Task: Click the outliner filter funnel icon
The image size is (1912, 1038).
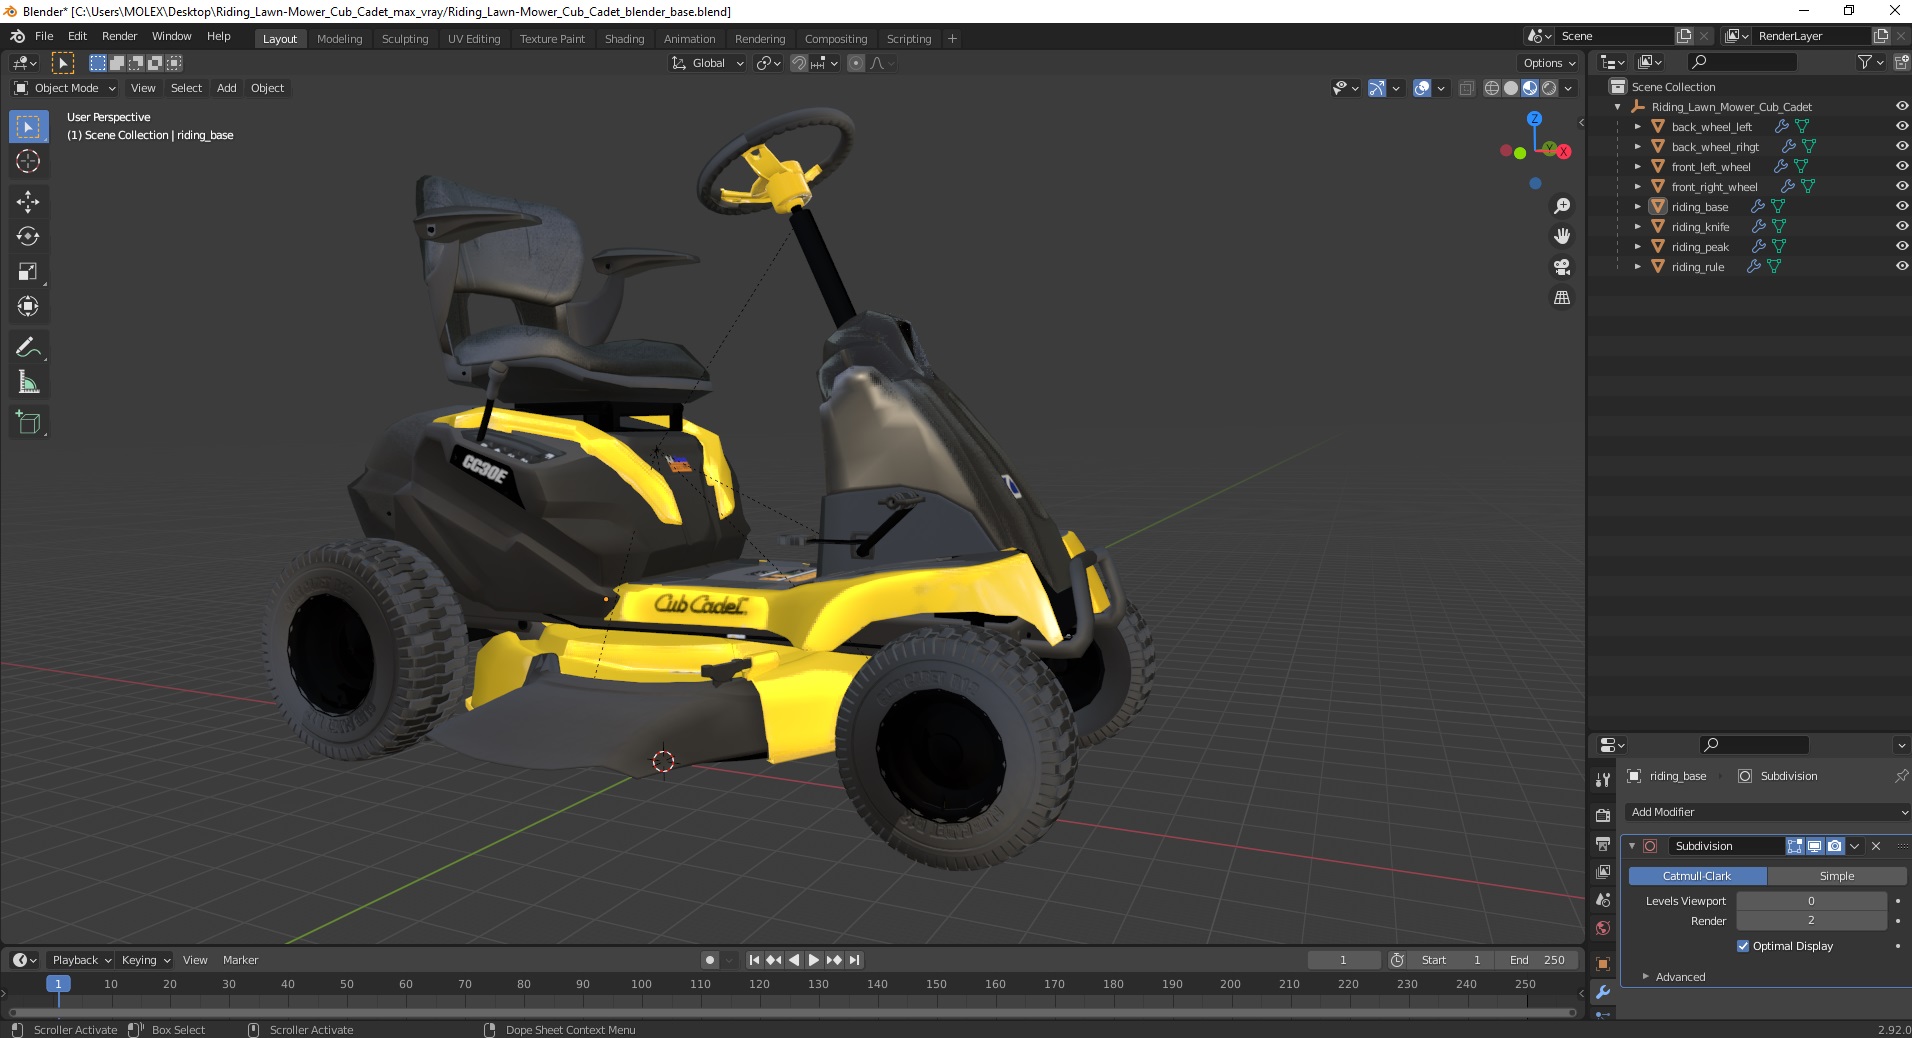Action: tap(1865, 62)
